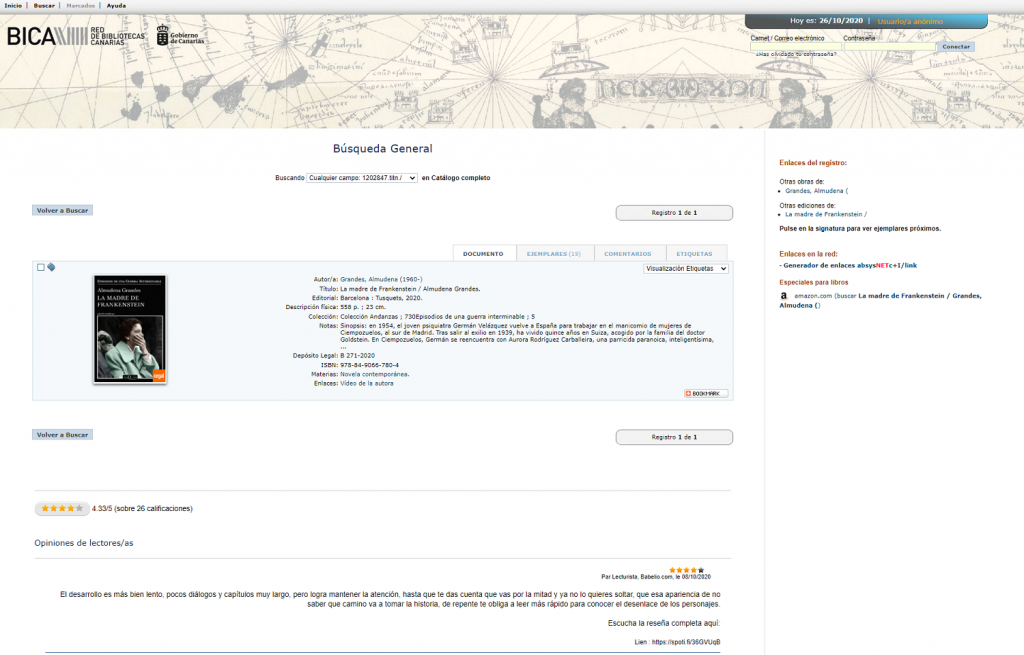Click the upper Volver a Buscar button

(62, 211)
